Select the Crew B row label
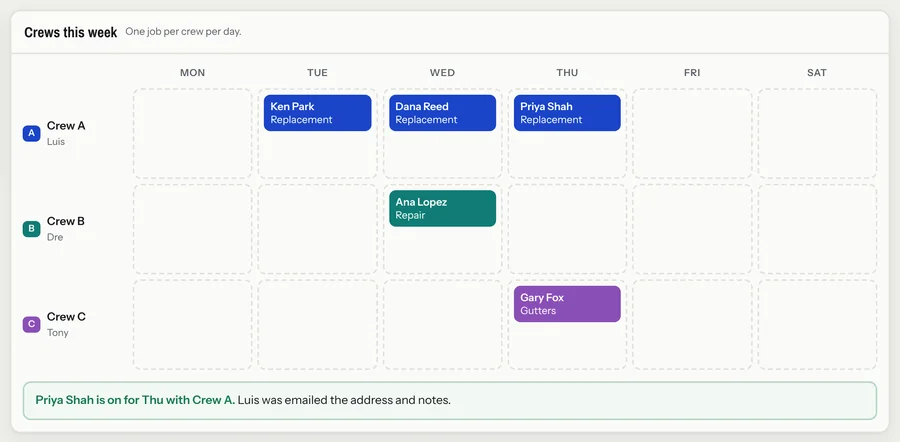Viewport: 900px width, 442px height. tap(66, 221)
